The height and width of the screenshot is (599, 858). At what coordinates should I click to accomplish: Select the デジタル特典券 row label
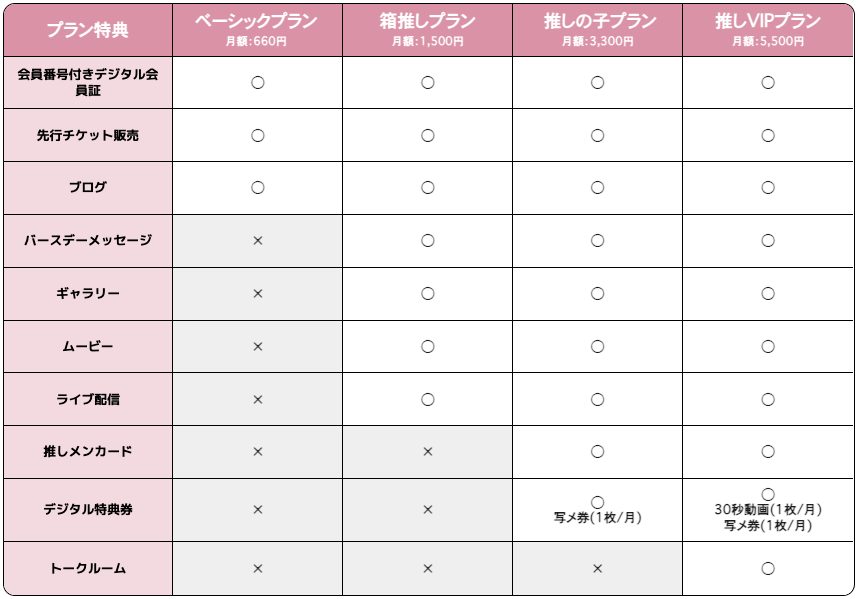pyautogui.click(x=87, y=510)
